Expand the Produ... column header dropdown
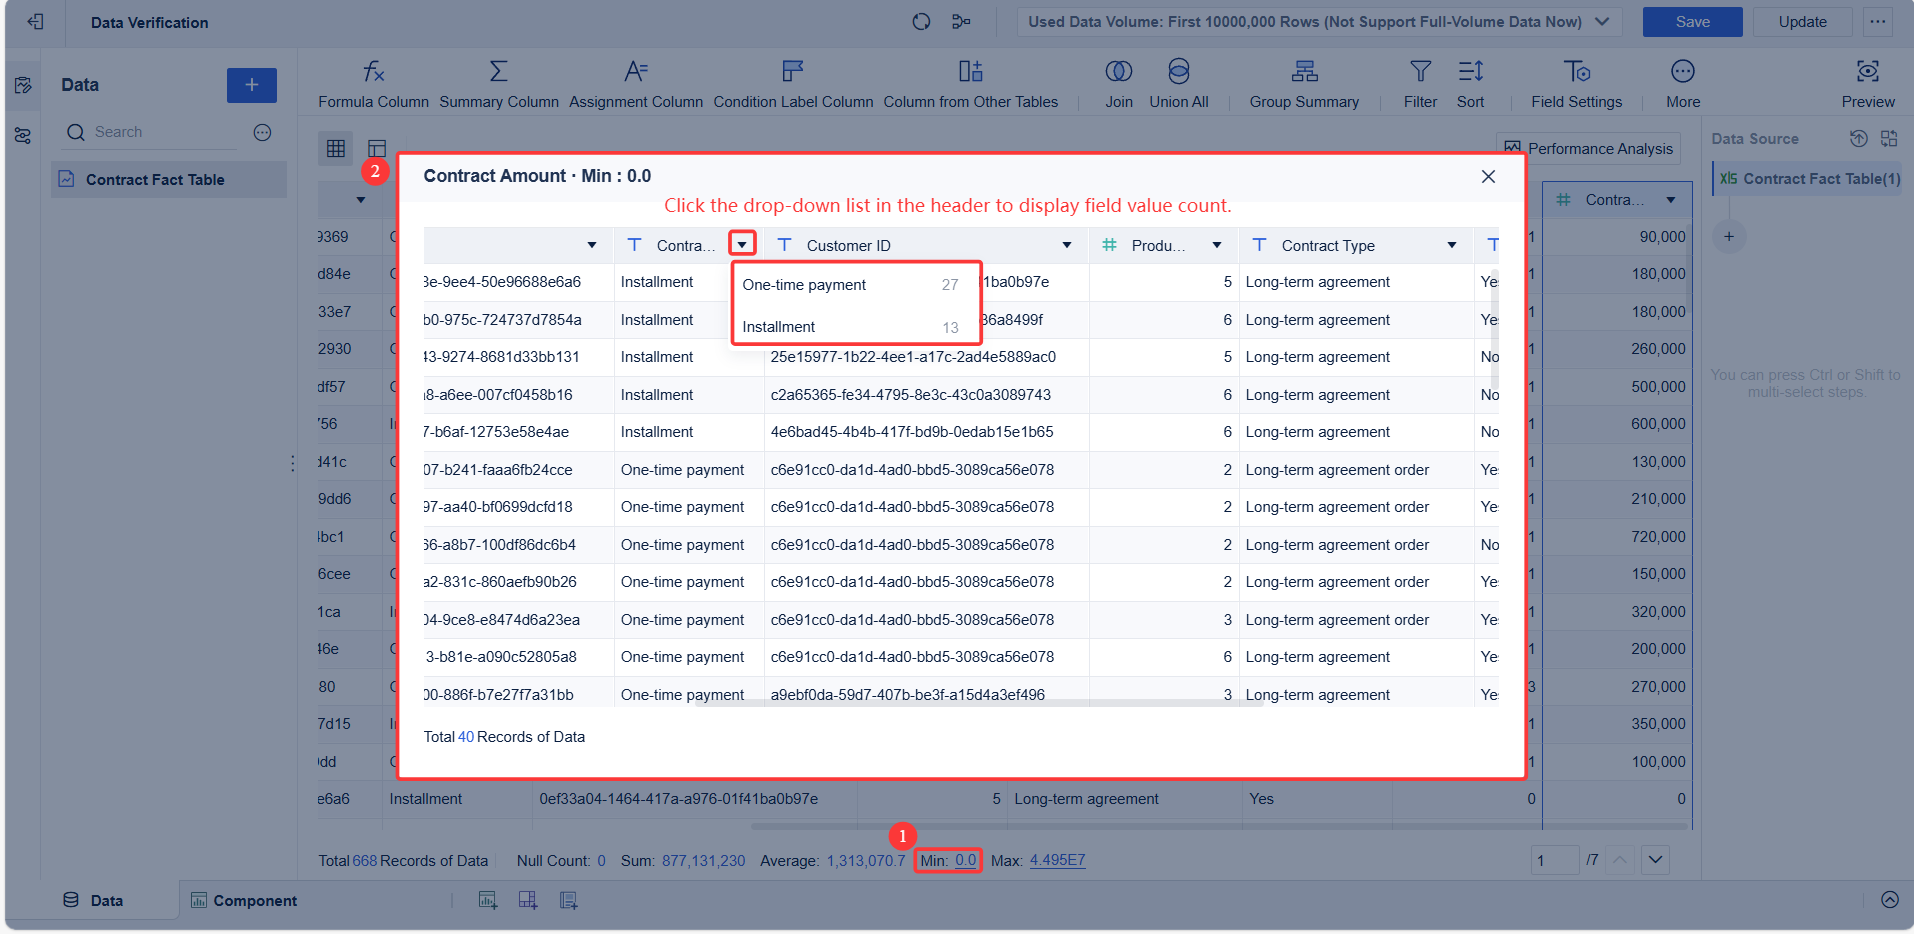This screenshot has height=934, width=1914. coord(1217,245)
